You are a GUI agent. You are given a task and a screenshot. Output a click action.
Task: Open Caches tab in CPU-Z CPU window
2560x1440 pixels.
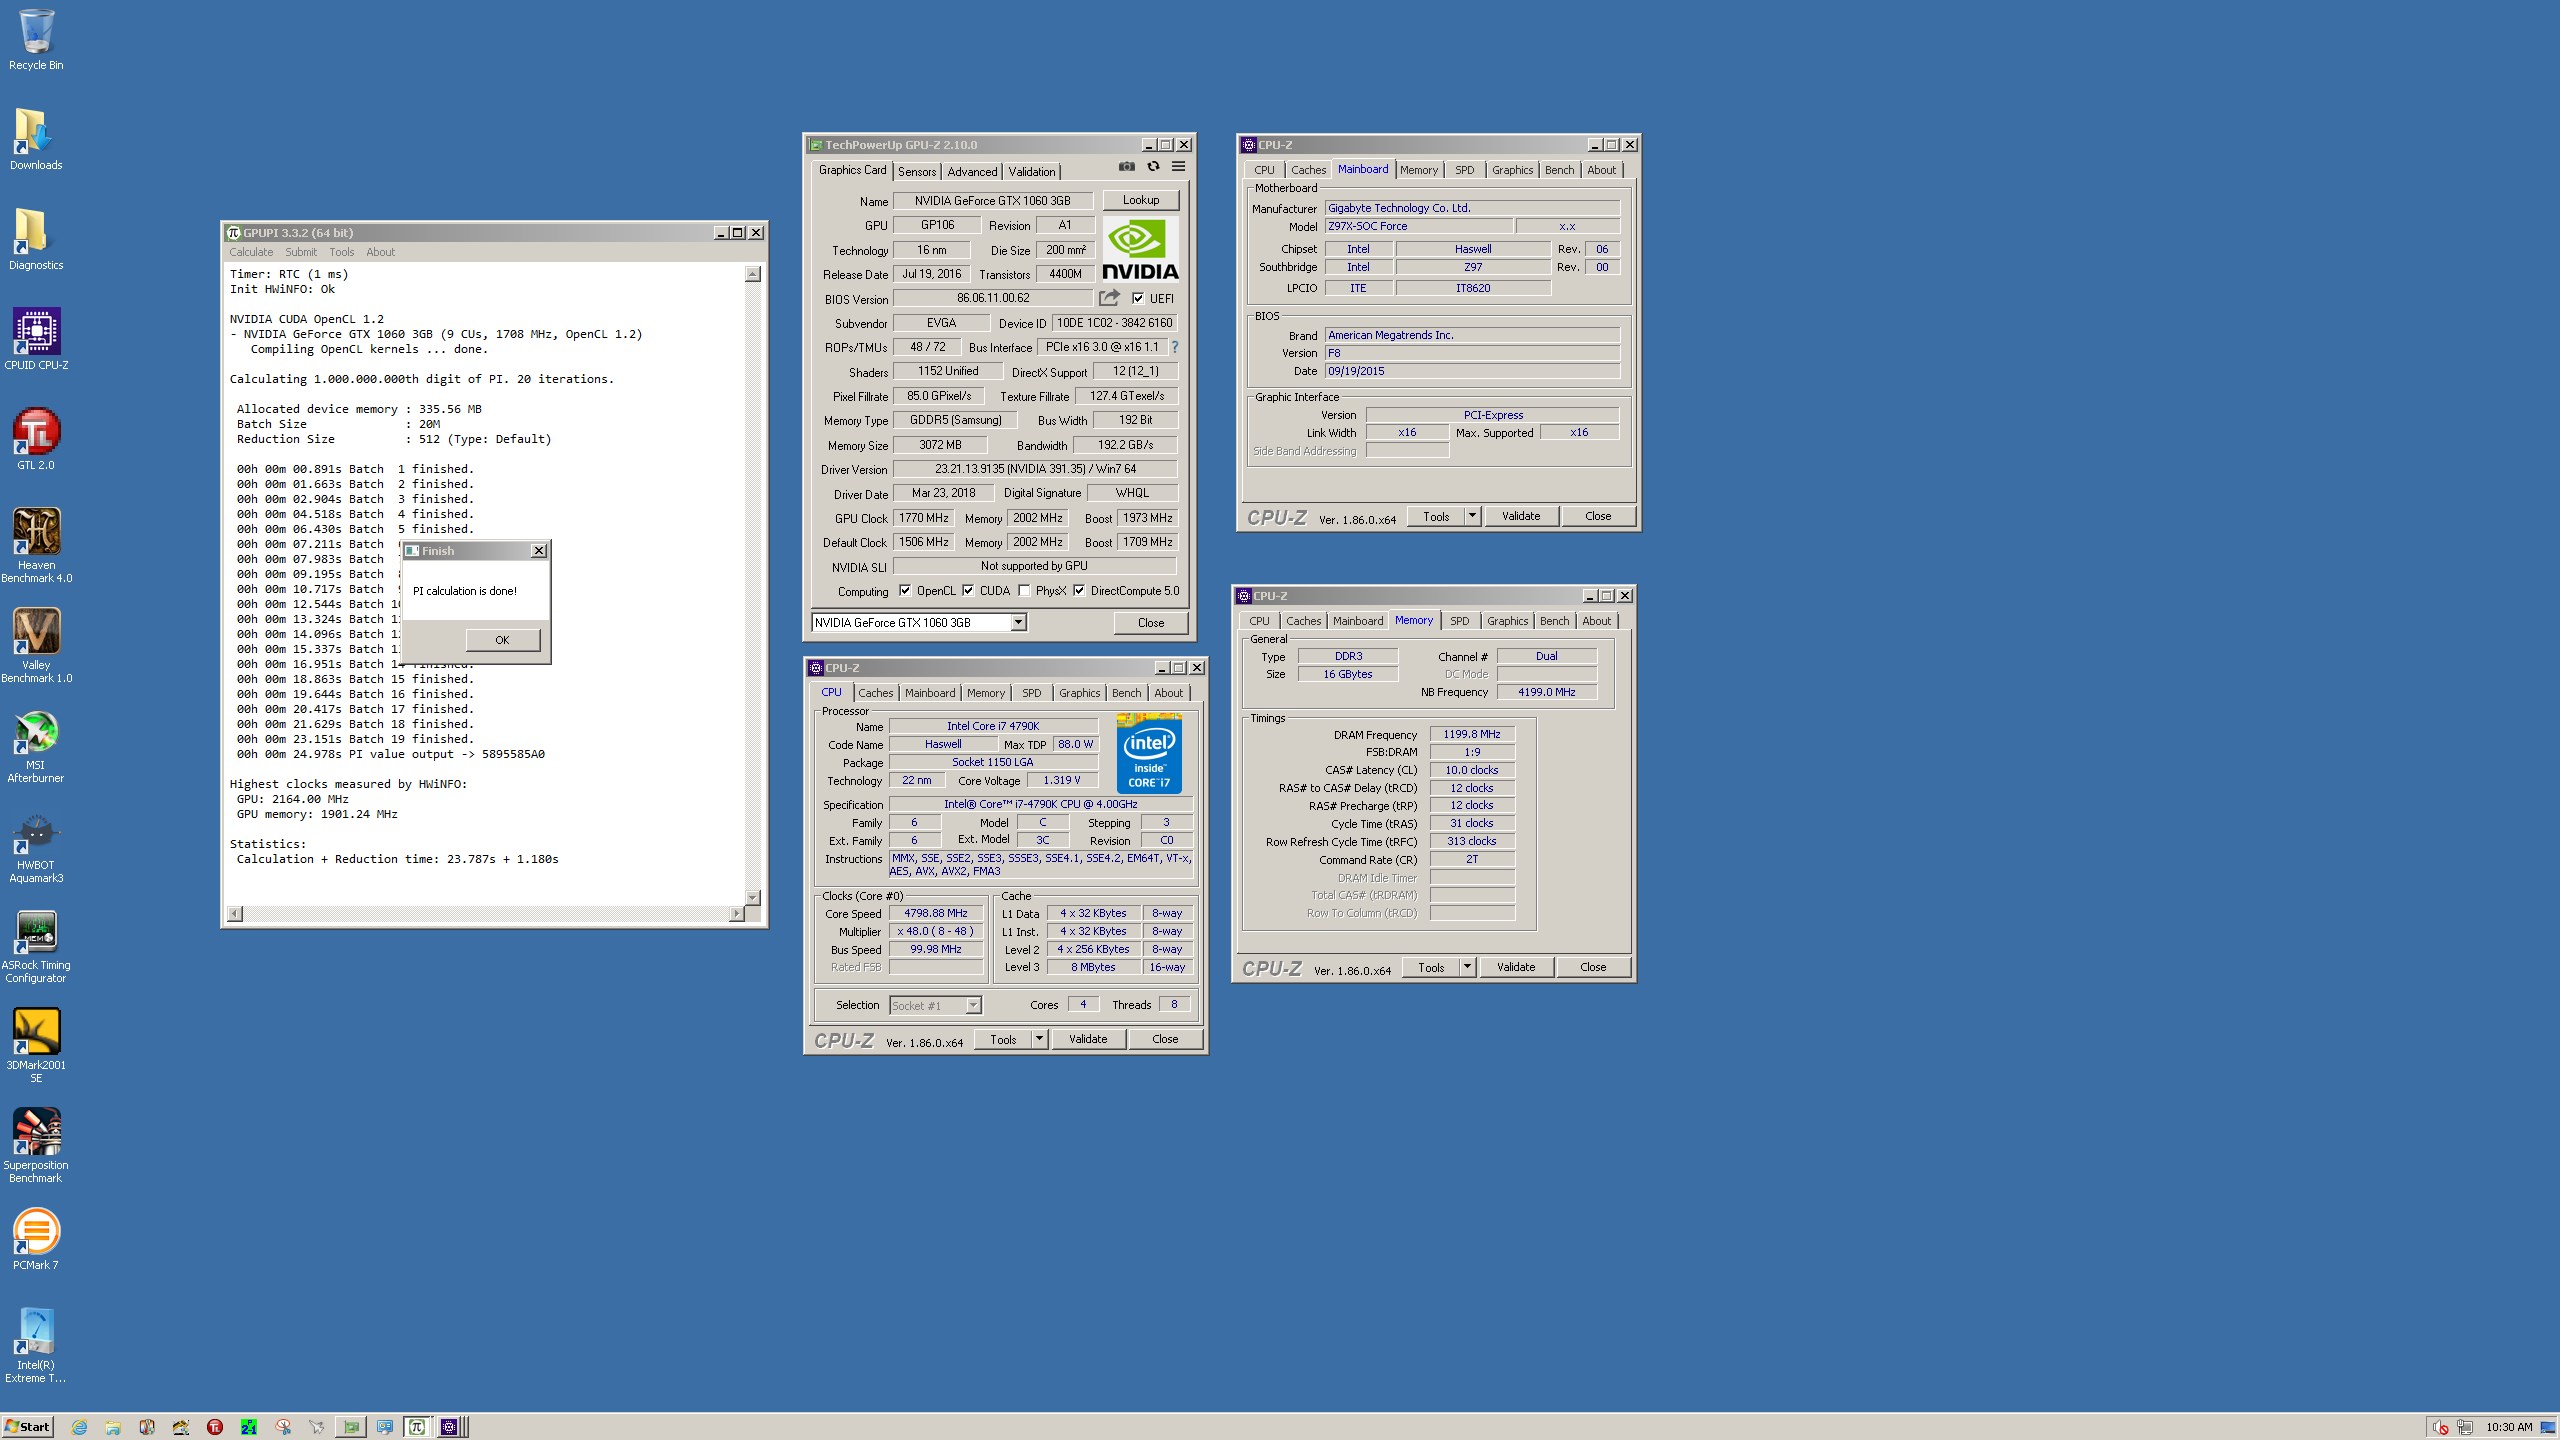pos(876,693)
